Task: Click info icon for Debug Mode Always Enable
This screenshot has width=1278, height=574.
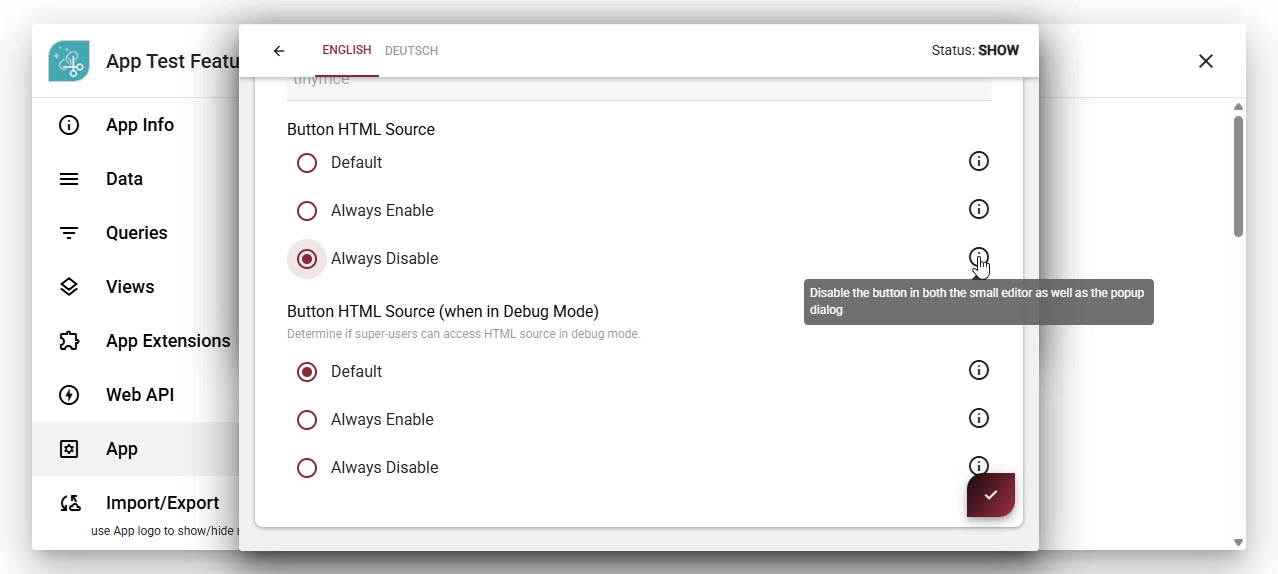Action: coord(979,418)
